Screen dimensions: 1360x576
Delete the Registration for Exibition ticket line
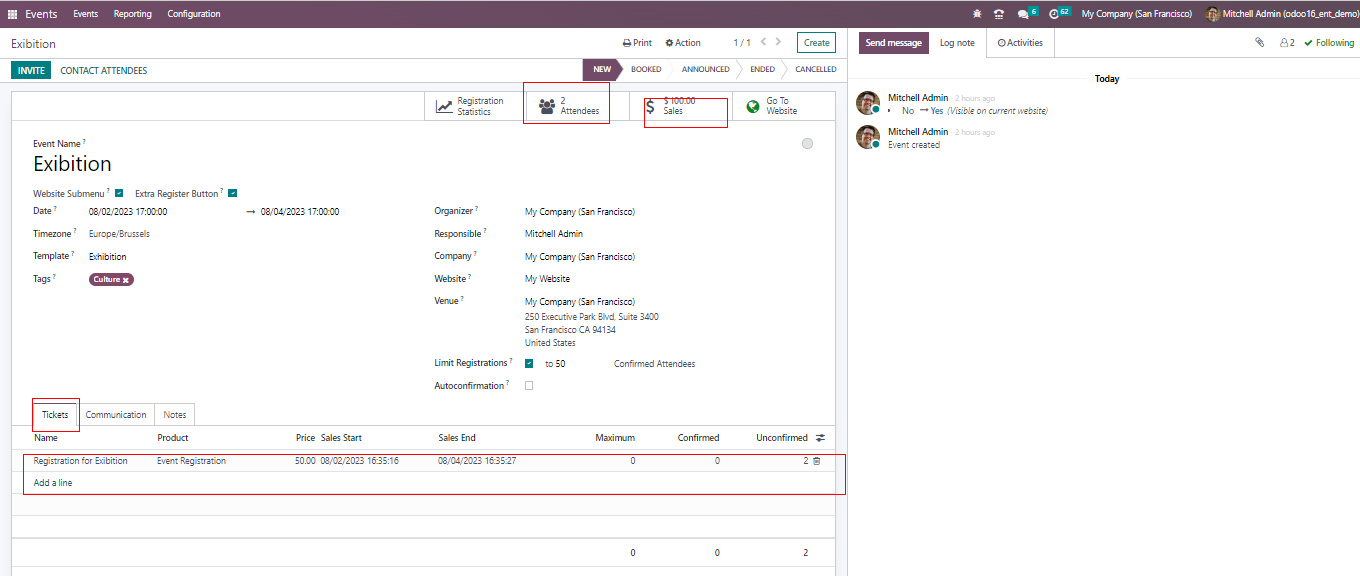coord(817,461)
